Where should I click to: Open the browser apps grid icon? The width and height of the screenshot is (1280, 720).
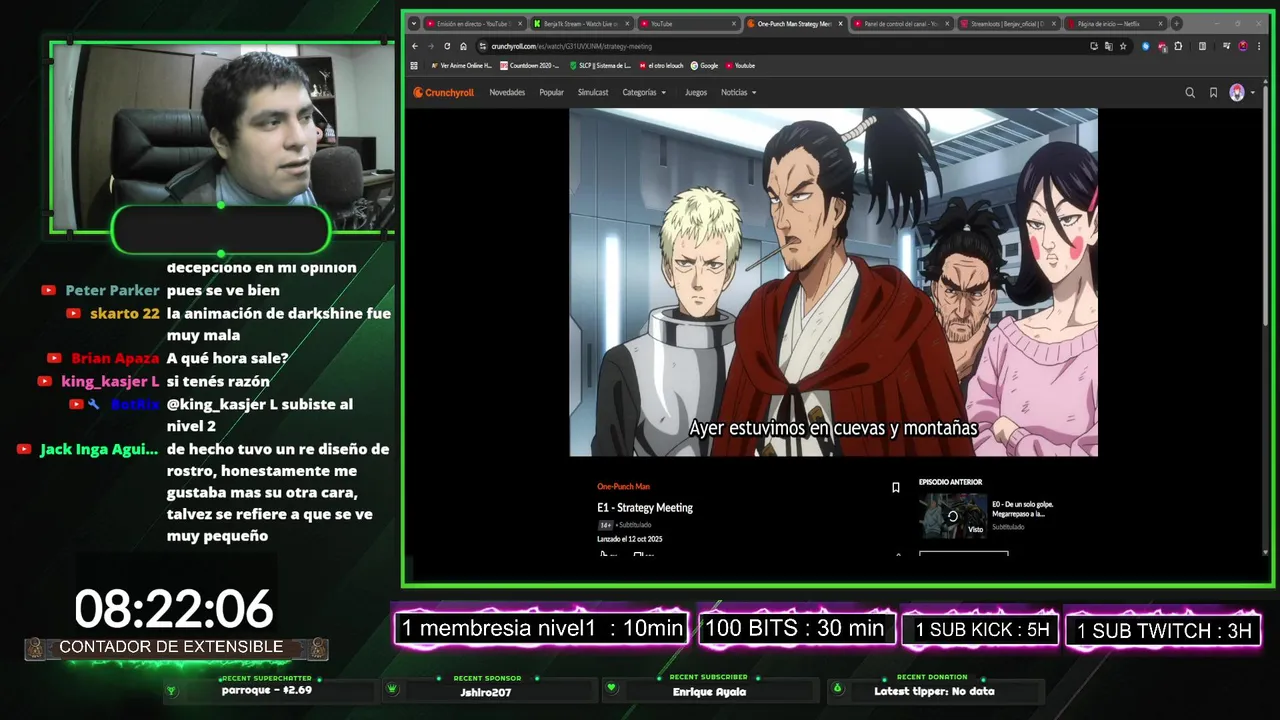415,66
